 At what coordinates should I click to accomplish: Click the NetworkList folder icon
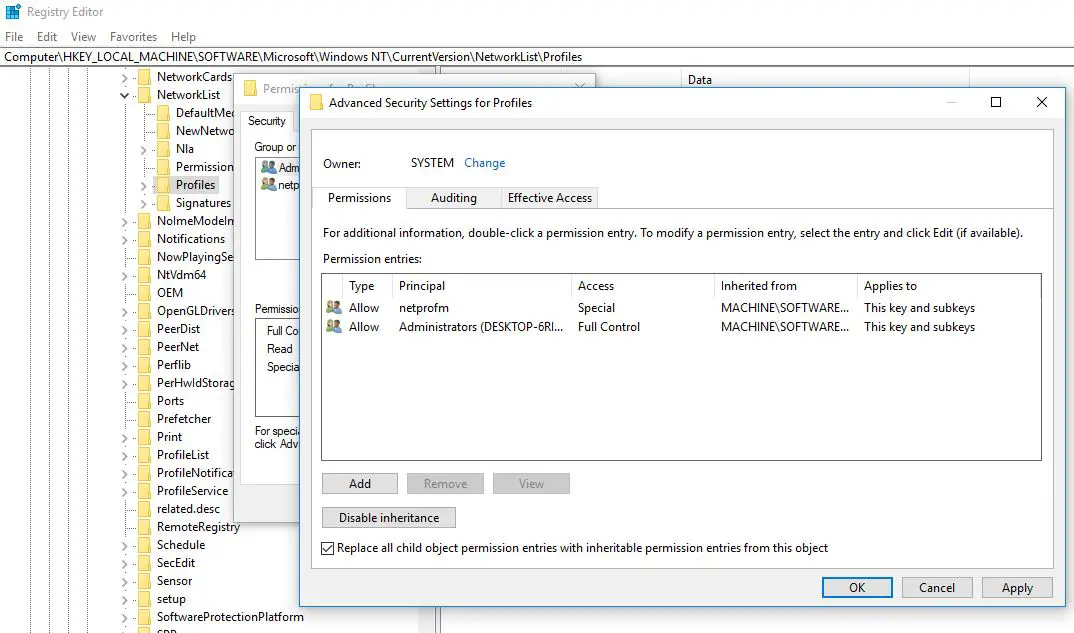pyautogui.click(x=144, y=95)
